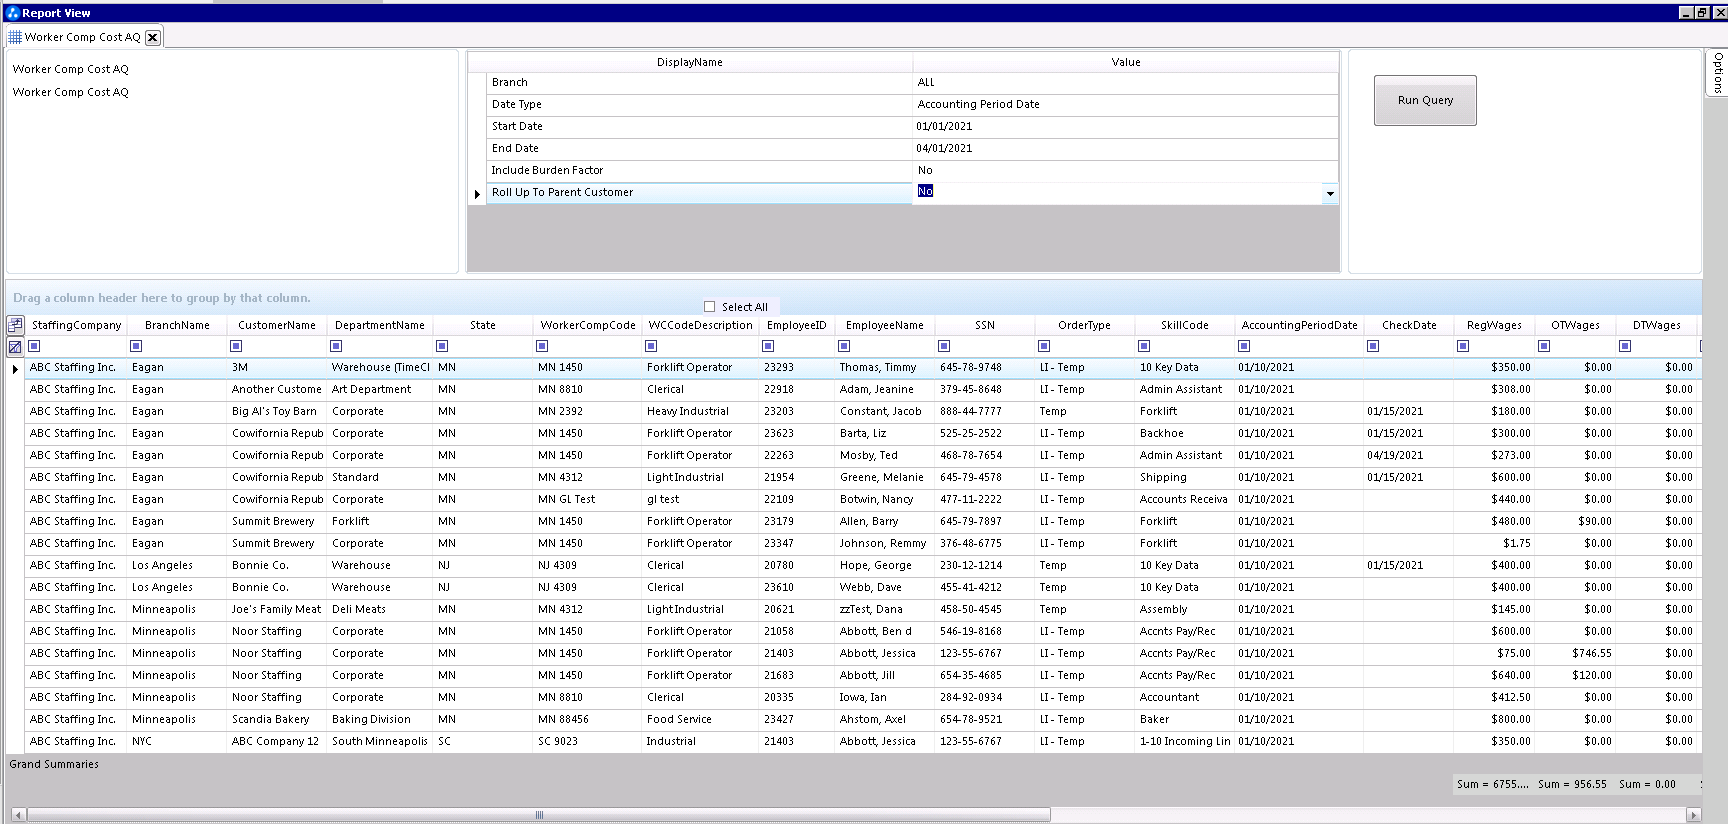Click the Start Date field 01/01/2021

[1125, 127]
